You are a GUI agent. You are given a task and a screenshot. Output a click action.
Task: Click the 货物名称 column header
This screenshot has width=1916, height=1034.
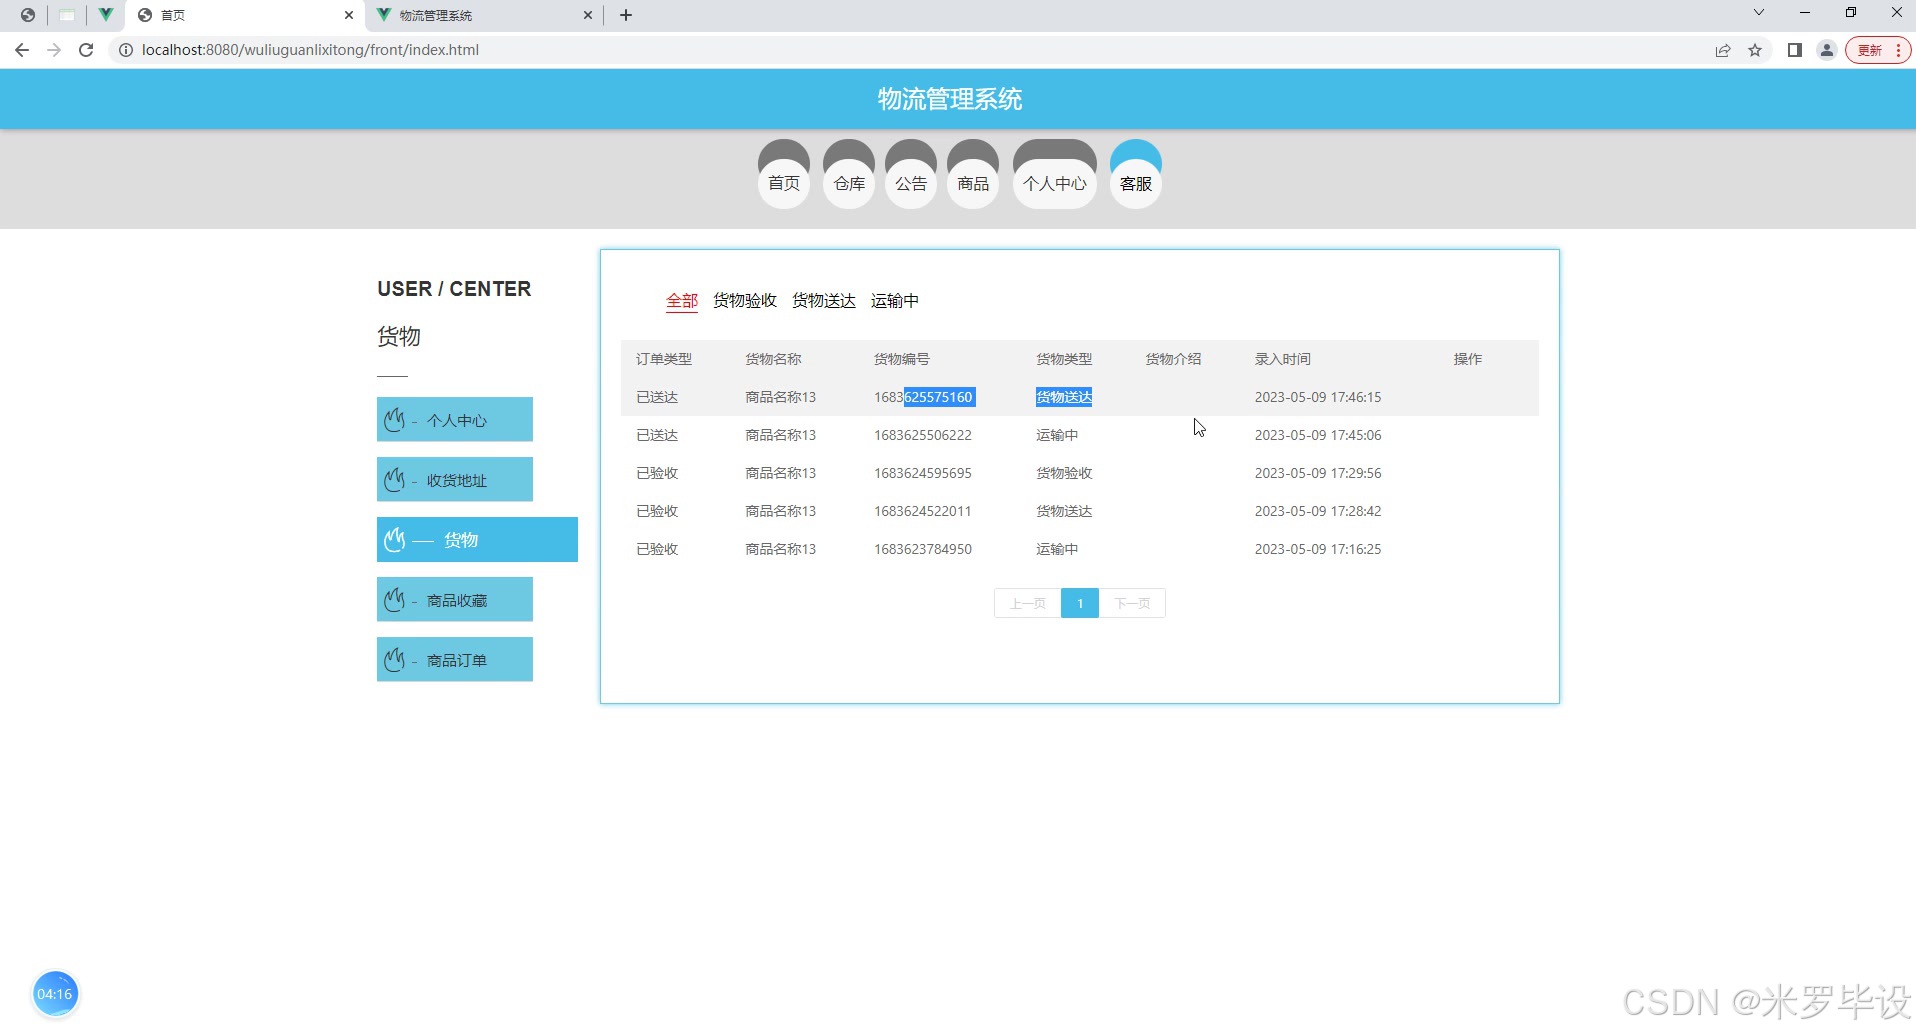tap(773, 359)
